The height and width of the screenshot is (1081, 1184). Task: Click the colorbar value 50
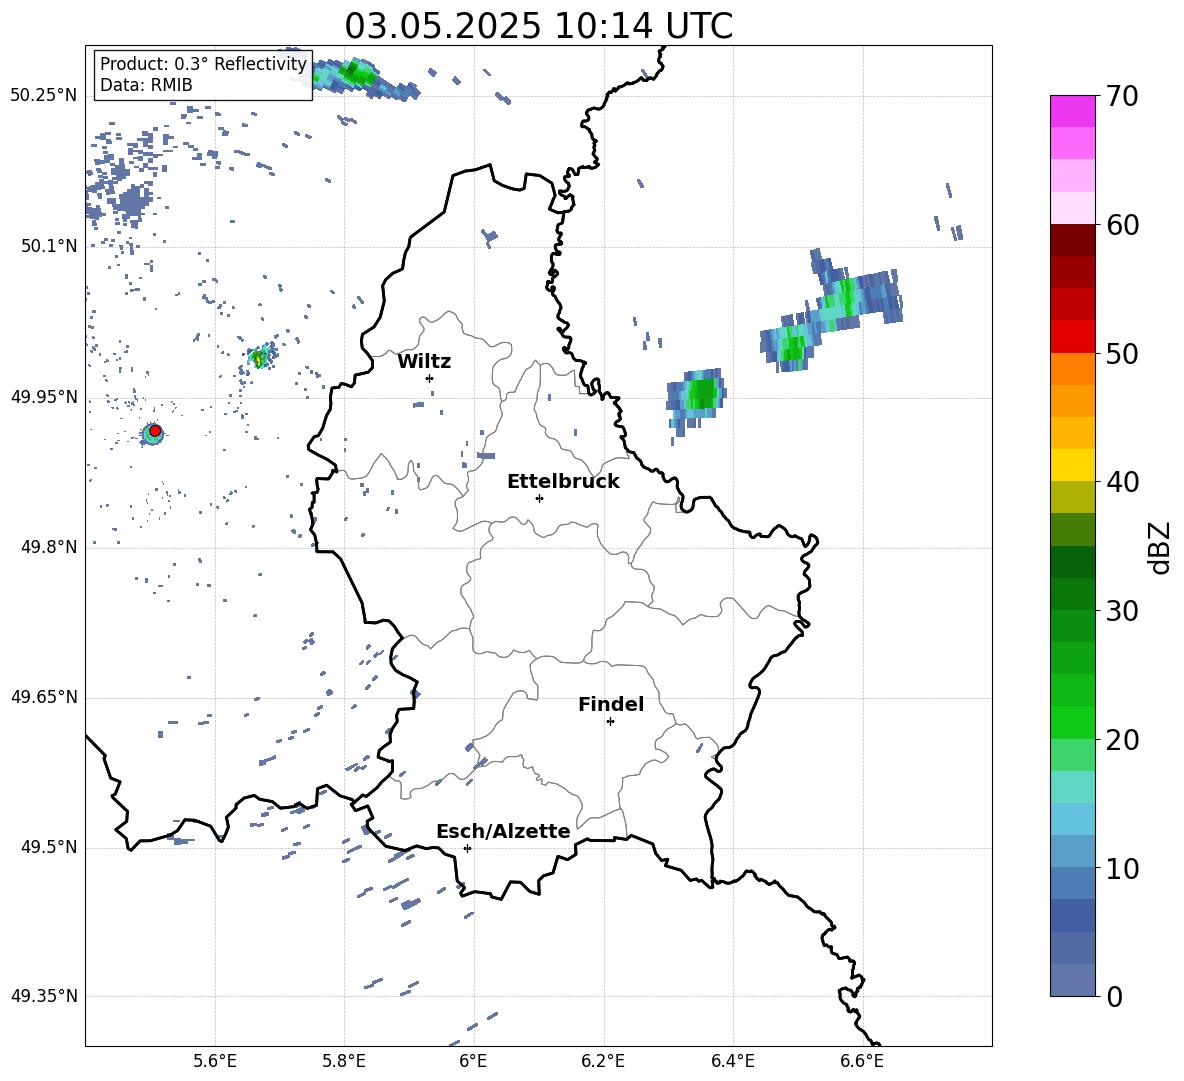click(x=1122, y=353)
